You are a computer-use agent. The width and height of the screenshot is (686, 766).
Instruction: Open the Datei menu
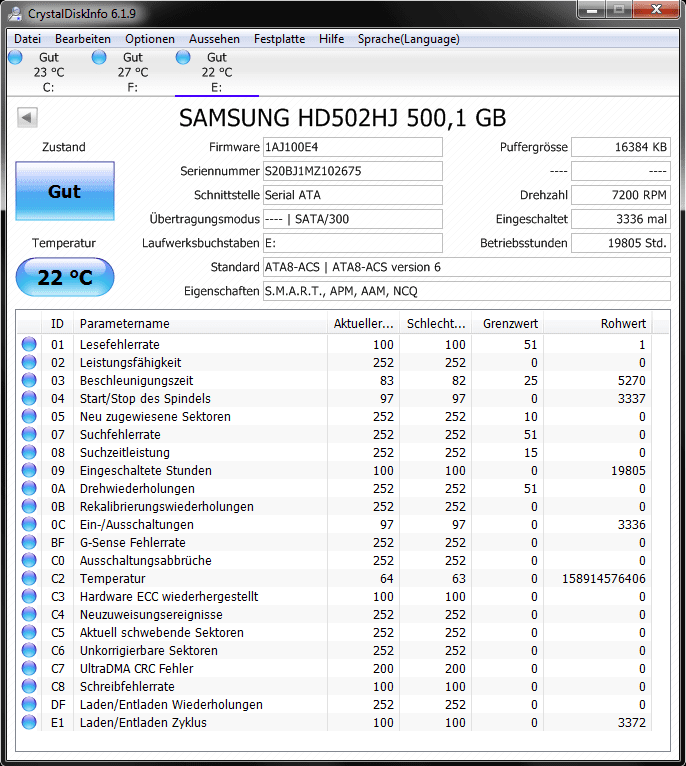pos(27,39)
